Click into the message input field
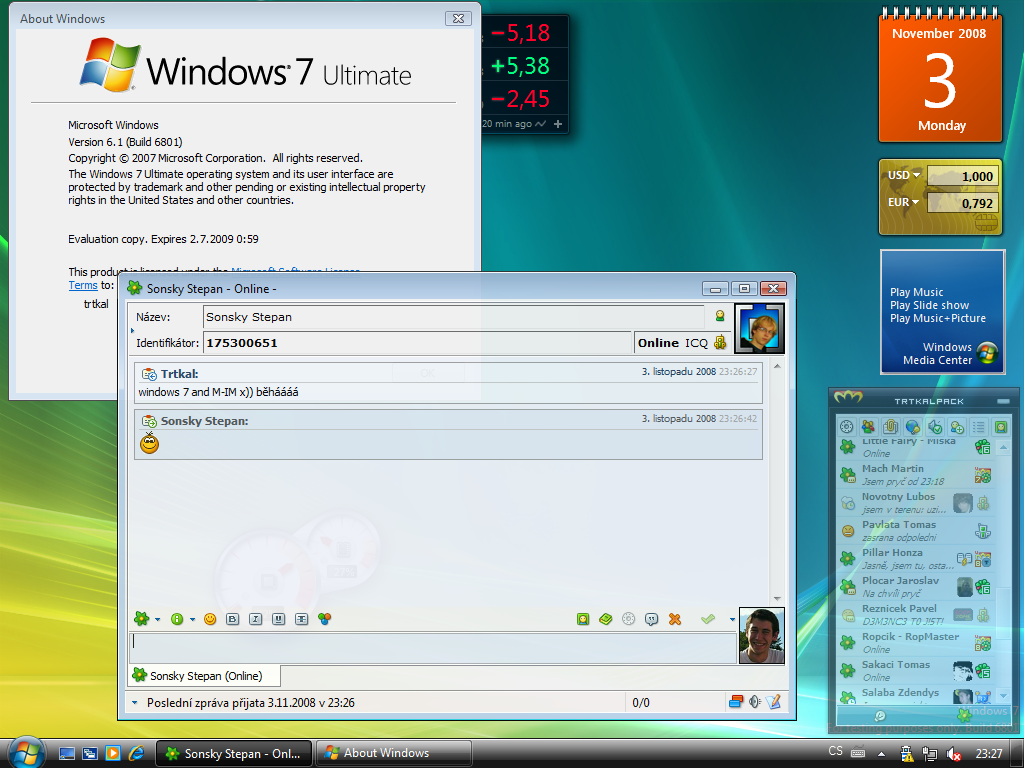 tap(433, 648)
